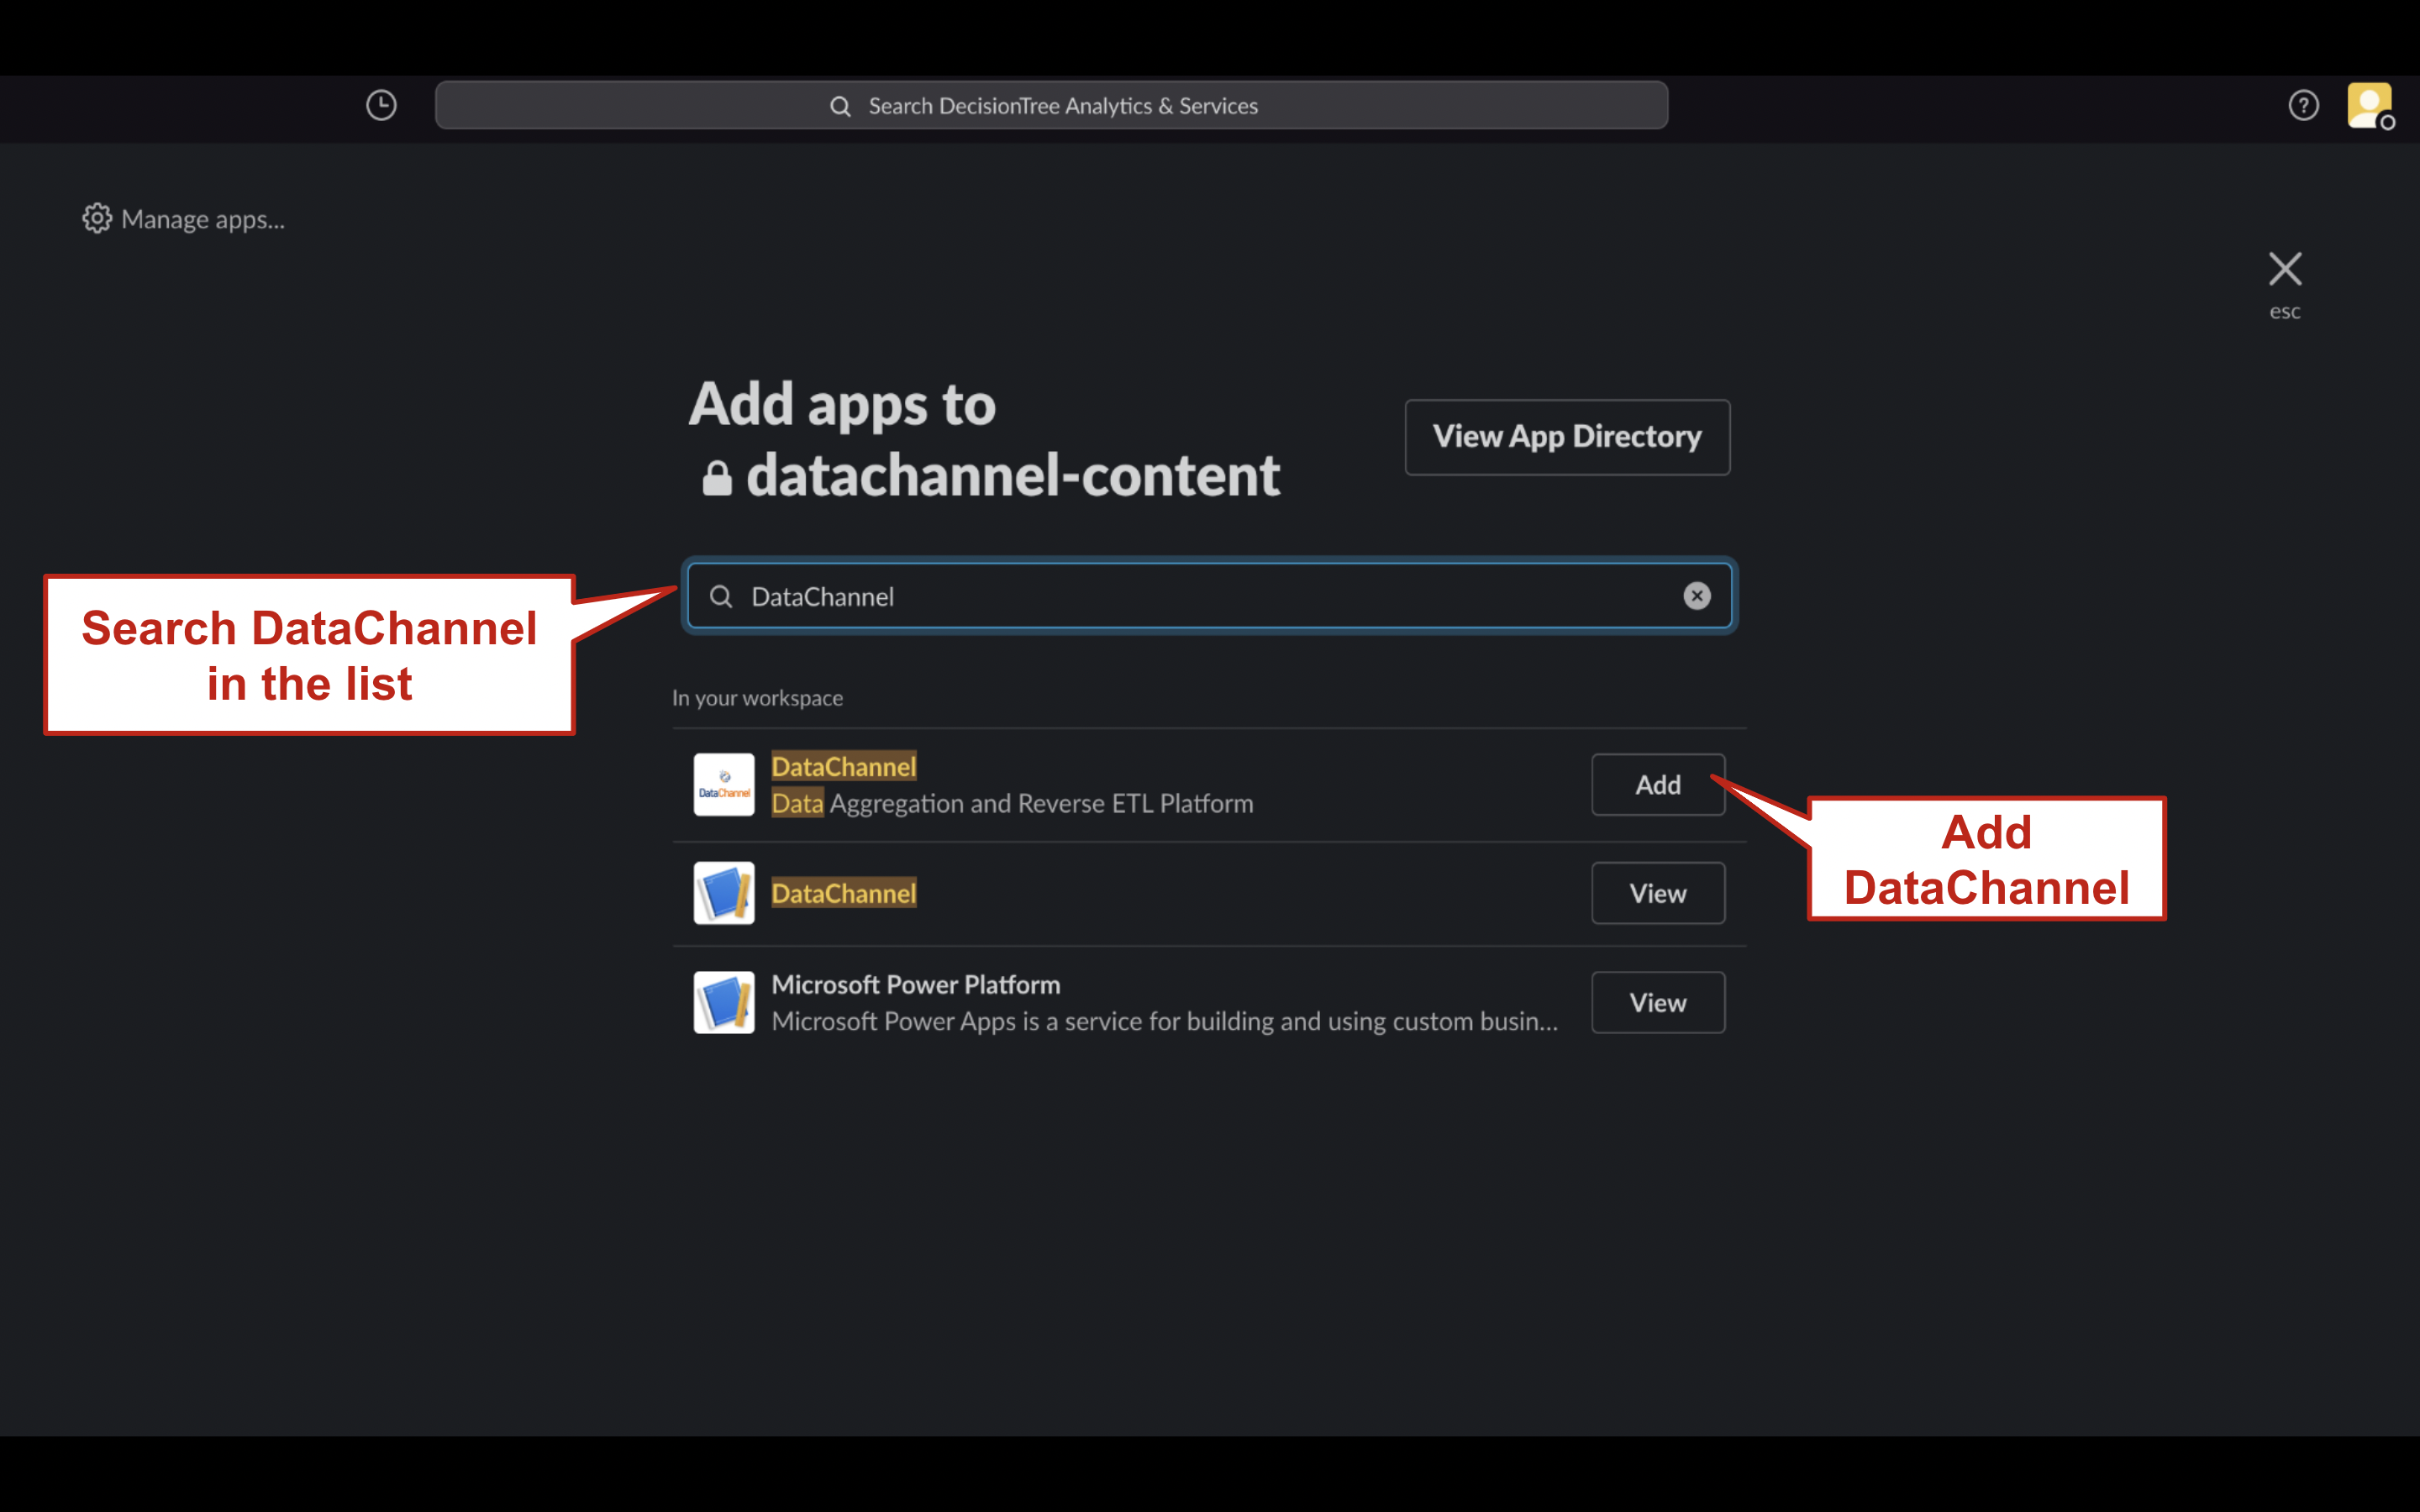The image size is (2420, 1512).
Task: Click the Search DecisionTree Analytics & Services bar
Action: 1051,105
